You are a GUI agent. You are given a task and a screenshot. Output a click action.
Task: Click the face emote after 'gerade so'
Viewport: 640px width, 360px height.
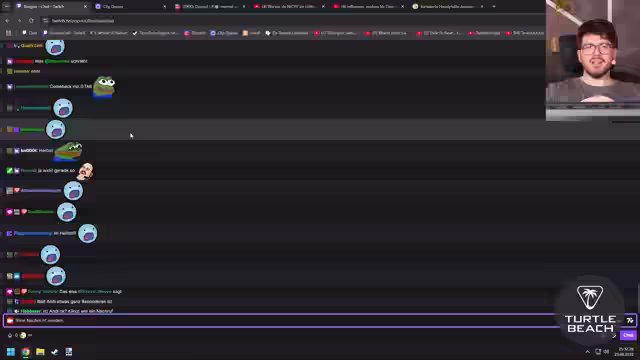tap(86, 171)
